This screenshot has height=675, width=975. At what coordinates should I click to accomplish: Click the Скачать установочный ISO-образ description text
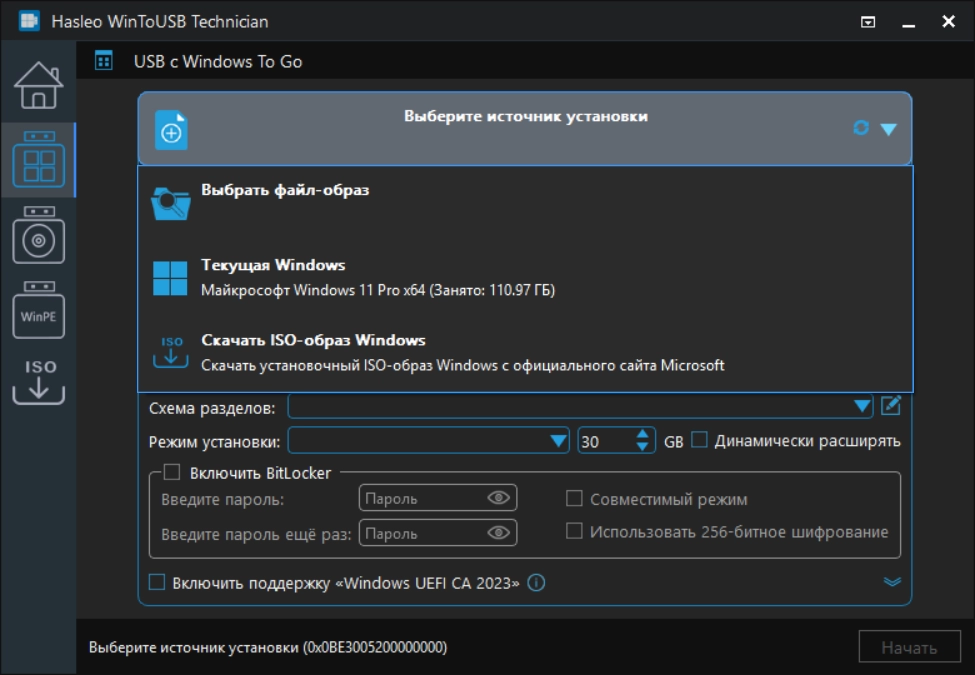pos(463,365)
